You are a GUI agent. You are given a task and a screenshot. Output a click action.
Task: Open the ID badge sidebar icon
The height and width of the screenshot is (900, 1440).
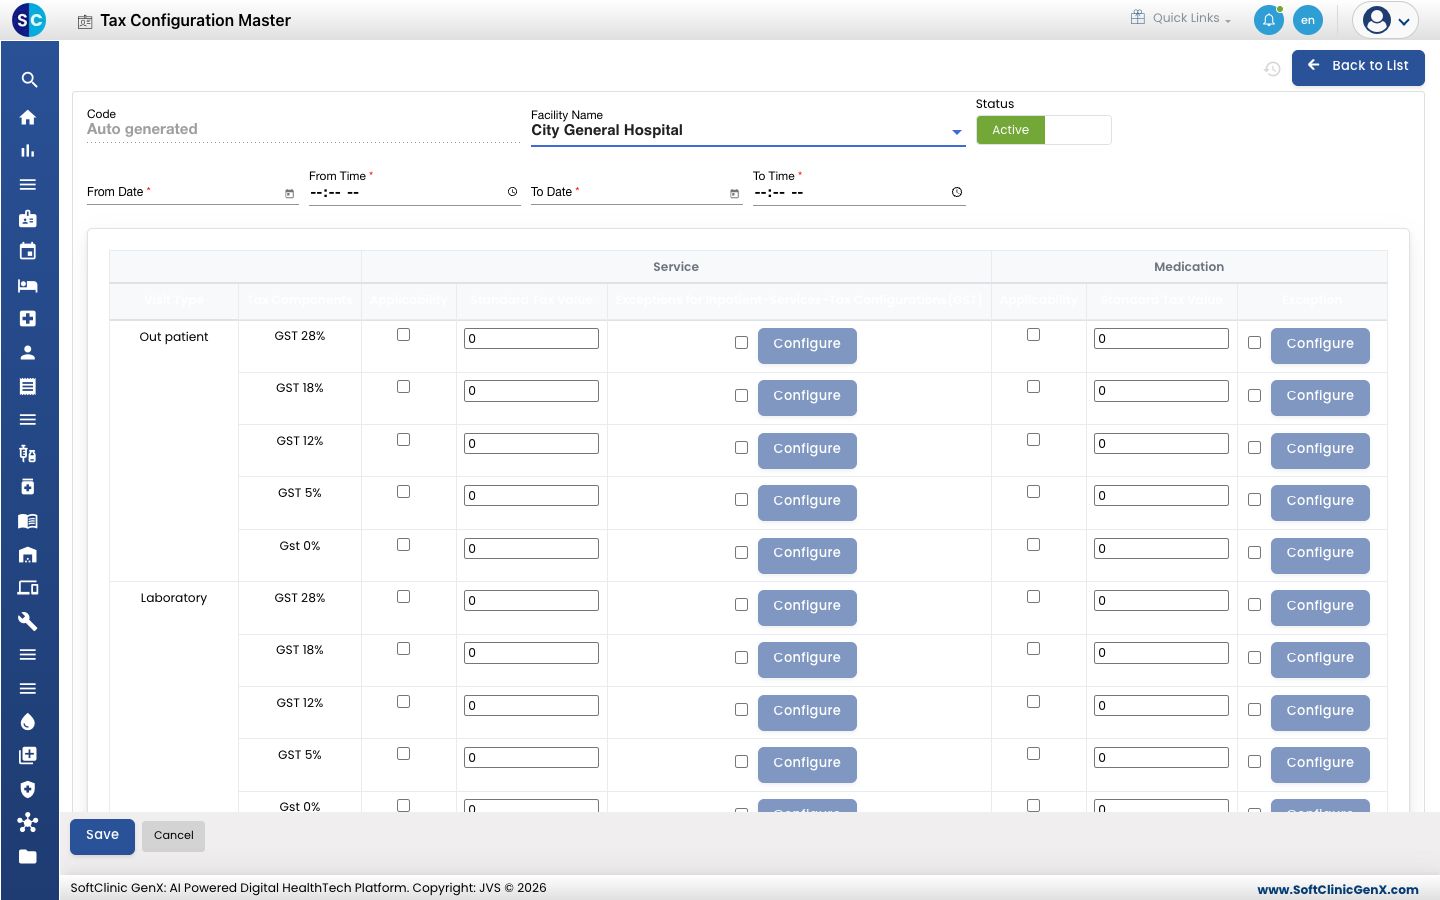(28, 218)
